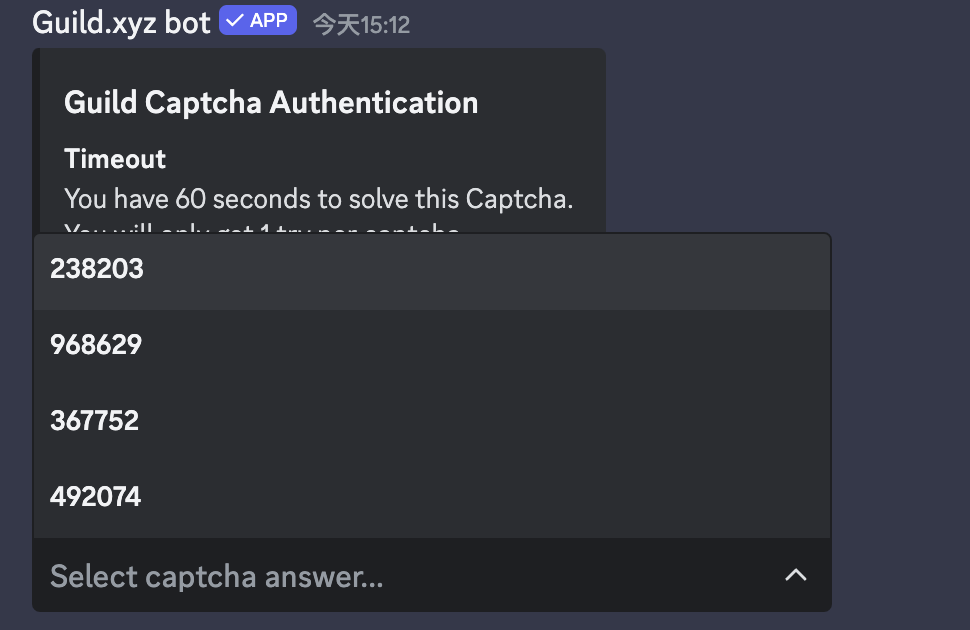This screenshot has height=630, width=970.
Task: Click the Guild.xyz bot username
Action: click(x=120, y=20)
